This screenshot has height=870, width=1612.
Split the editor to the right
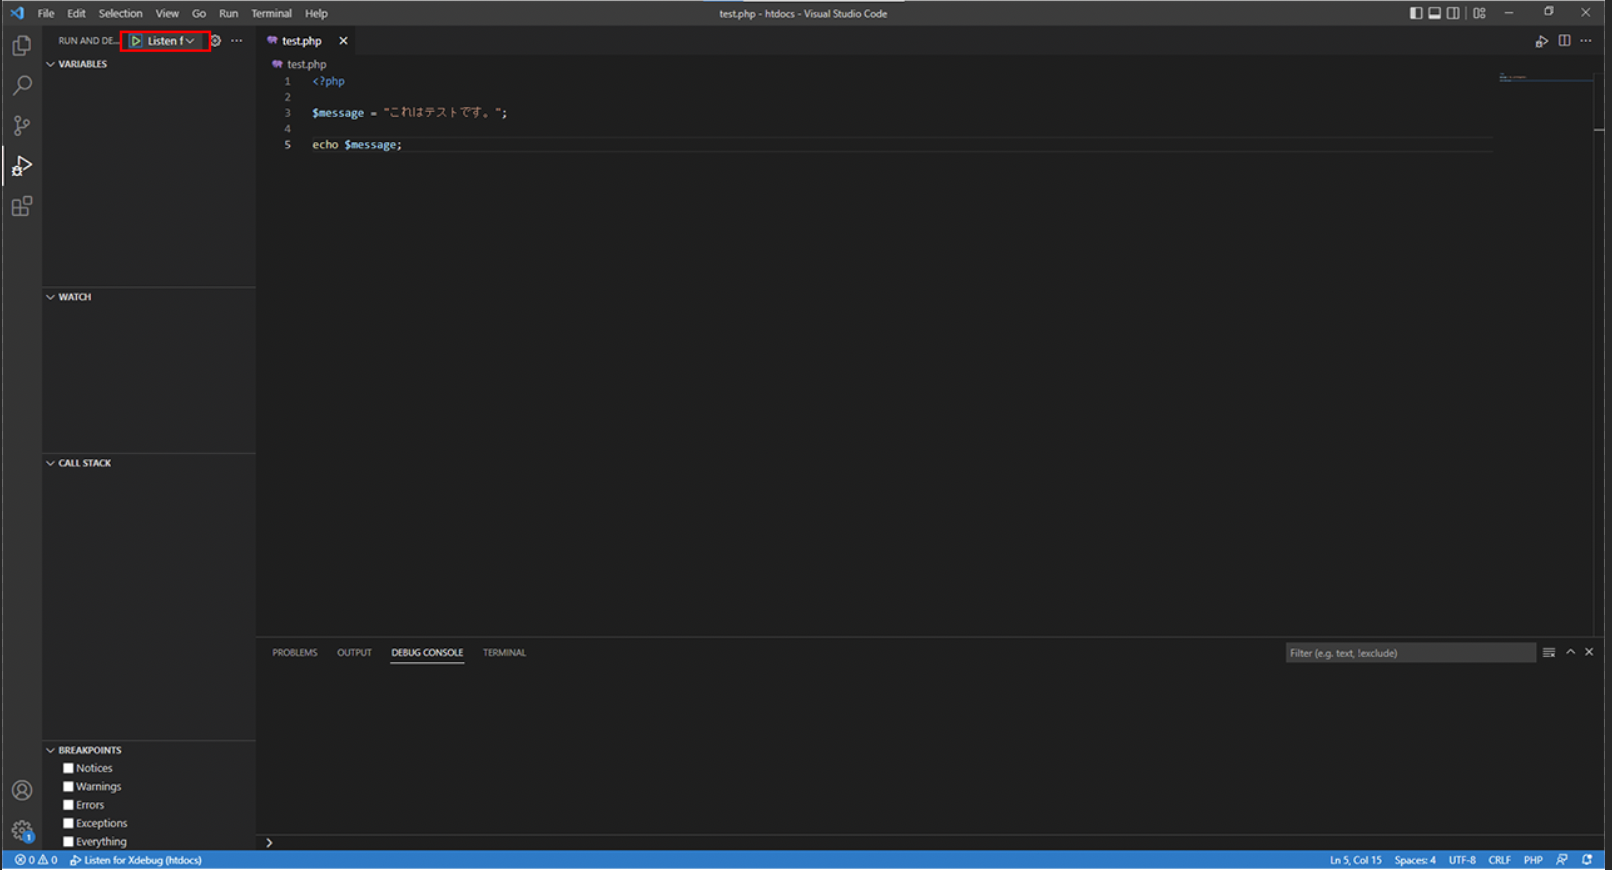[1564, 41]
